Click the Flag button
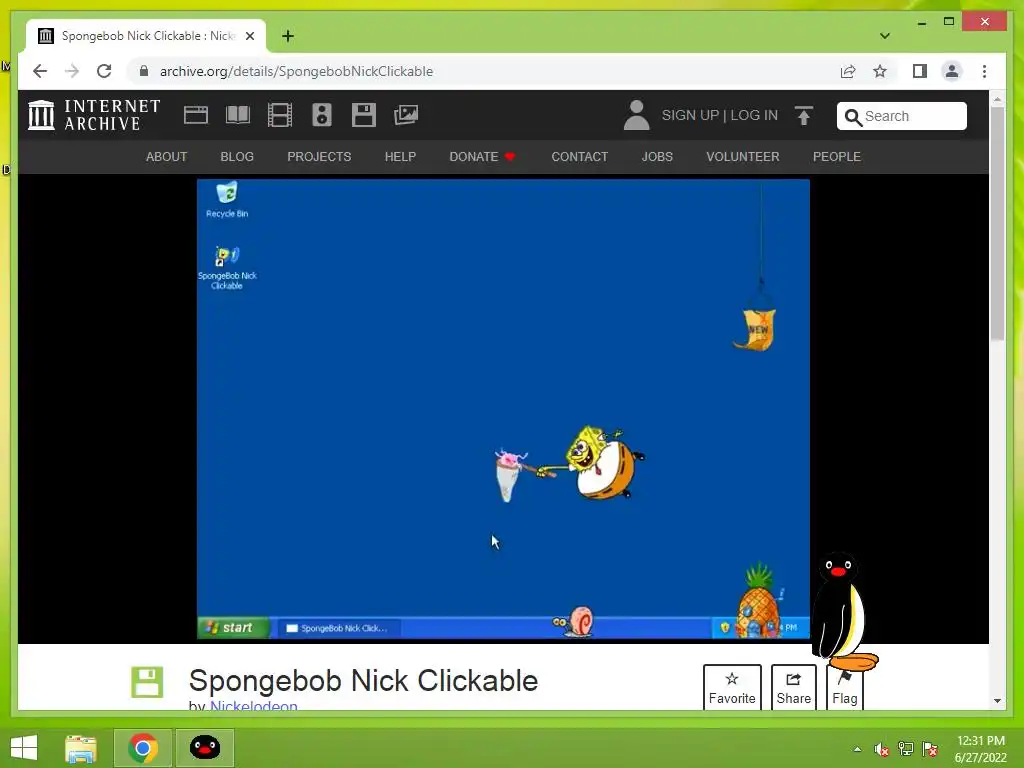1024x768 pixels. click(x=845, y=690)
